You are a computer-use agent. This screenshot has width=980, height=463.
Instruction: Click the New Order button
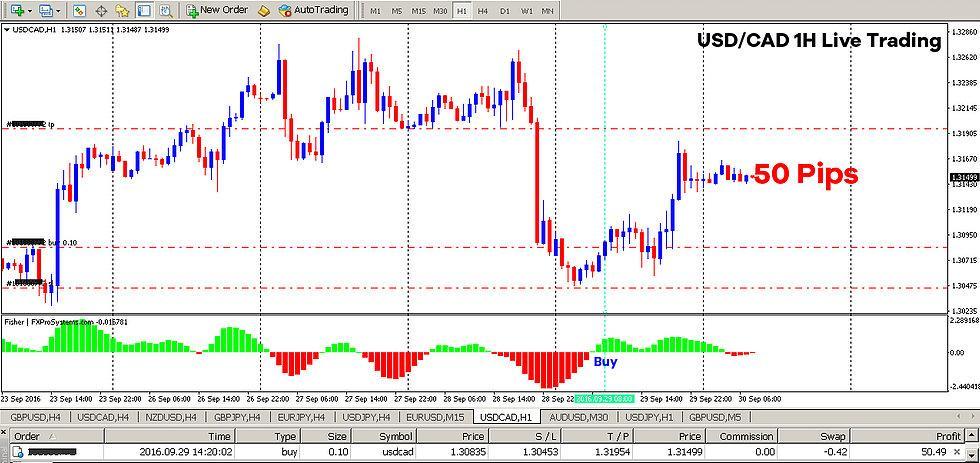(218, 10)
